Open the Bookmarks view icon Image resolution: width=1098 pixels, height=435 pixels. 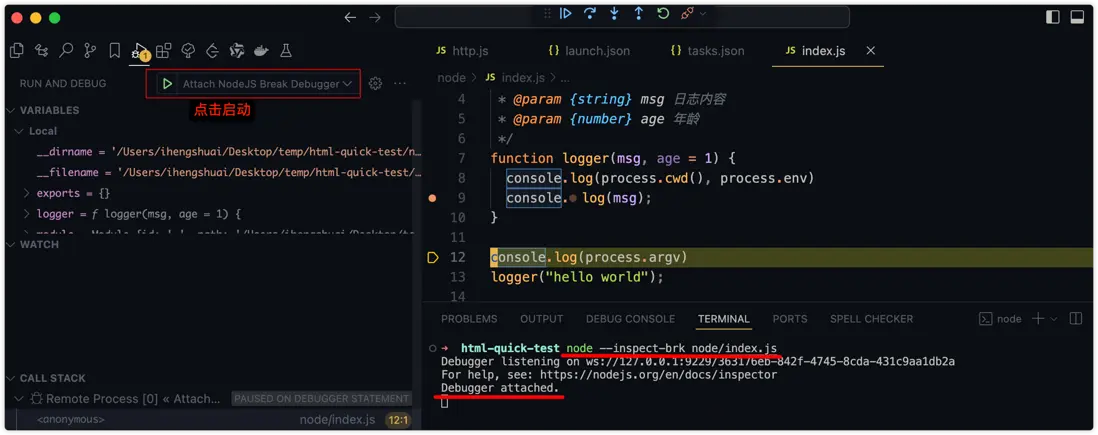click(115, 50)
